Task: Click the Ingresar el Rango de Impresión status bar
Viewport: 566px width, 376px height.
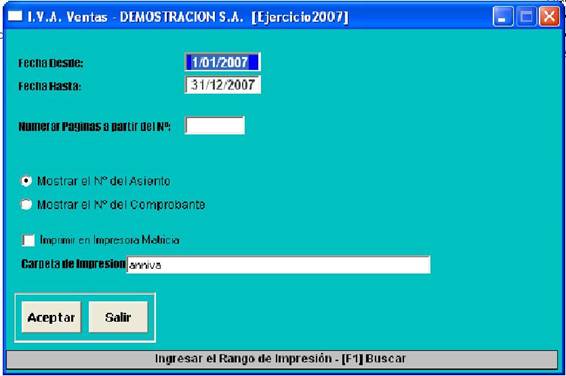Action: pyautogui.click(x=282, y=359)
